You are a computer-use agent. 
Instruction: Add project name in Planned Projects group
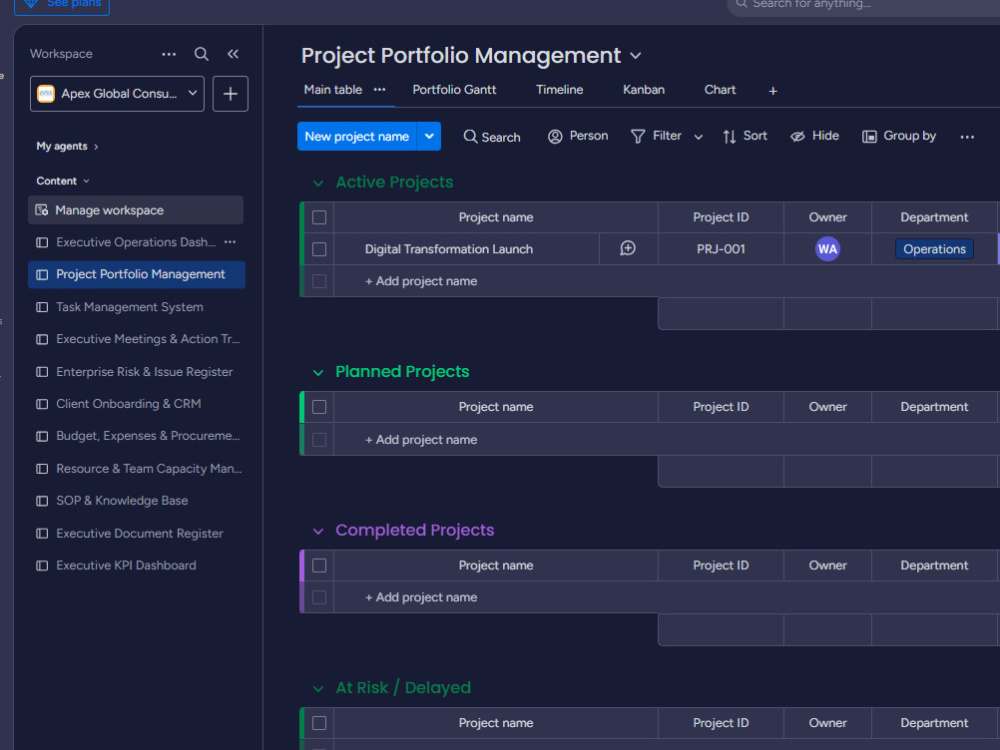(x=421, y=440)
